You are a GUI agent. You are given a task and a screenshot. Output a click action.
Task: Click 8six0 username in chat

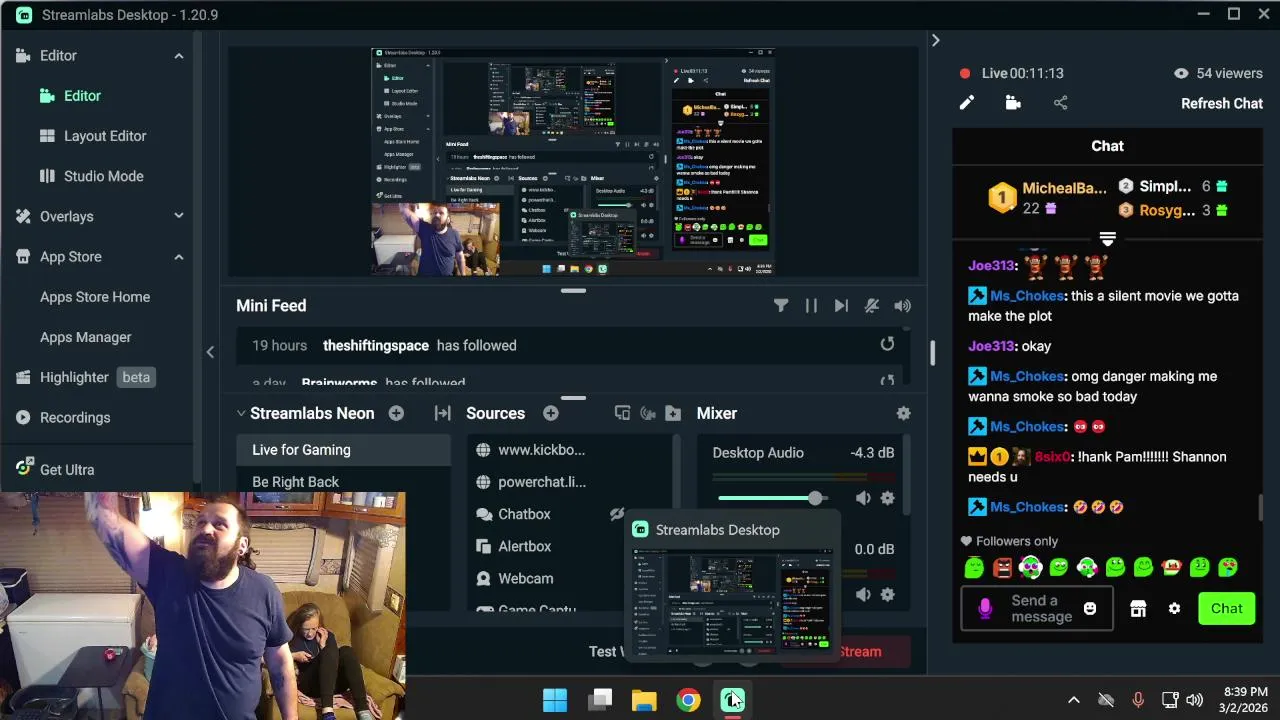coord(1052,457)
